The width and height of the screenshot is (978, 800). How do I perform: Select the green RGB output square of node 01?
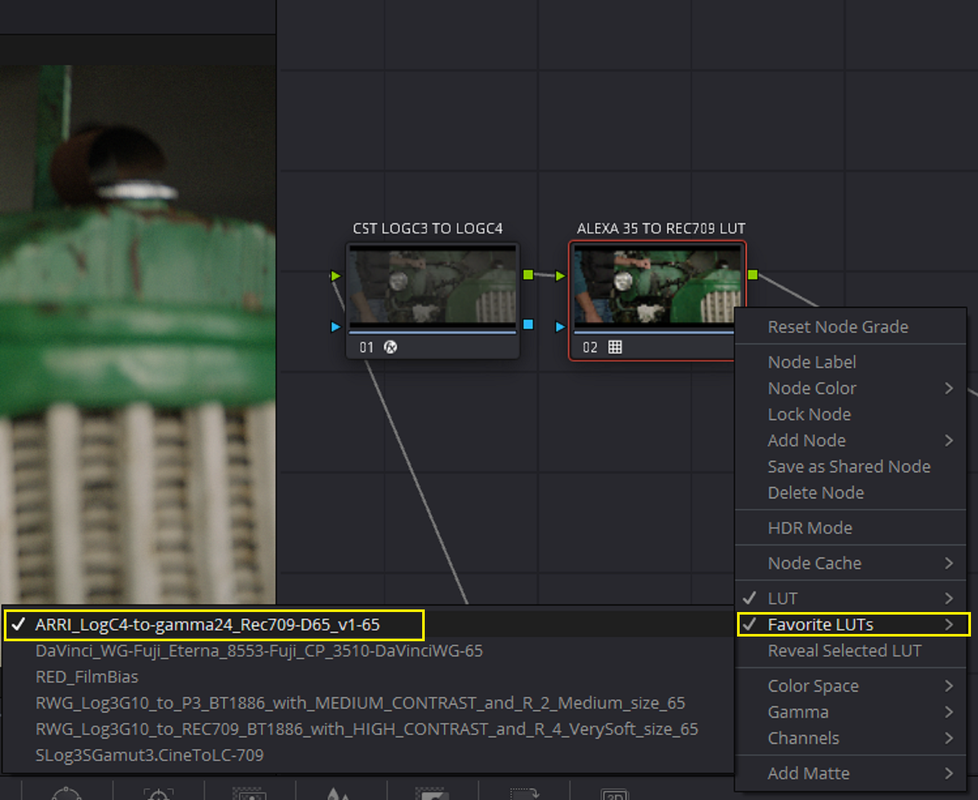pos(528,275)
